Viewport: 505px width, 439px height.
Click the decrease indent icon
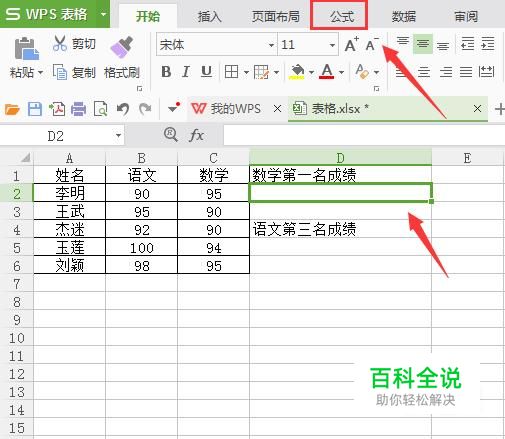coord(467,44)
